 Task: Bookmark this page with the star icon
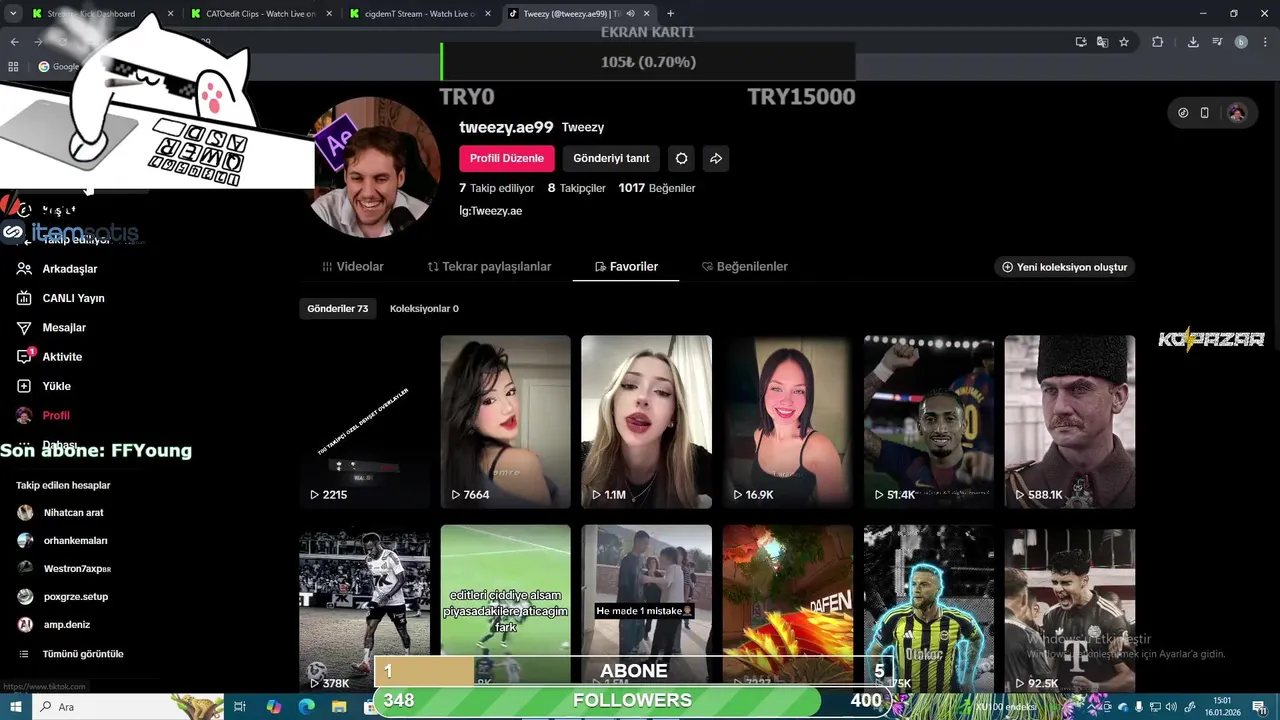point(1124,42)
